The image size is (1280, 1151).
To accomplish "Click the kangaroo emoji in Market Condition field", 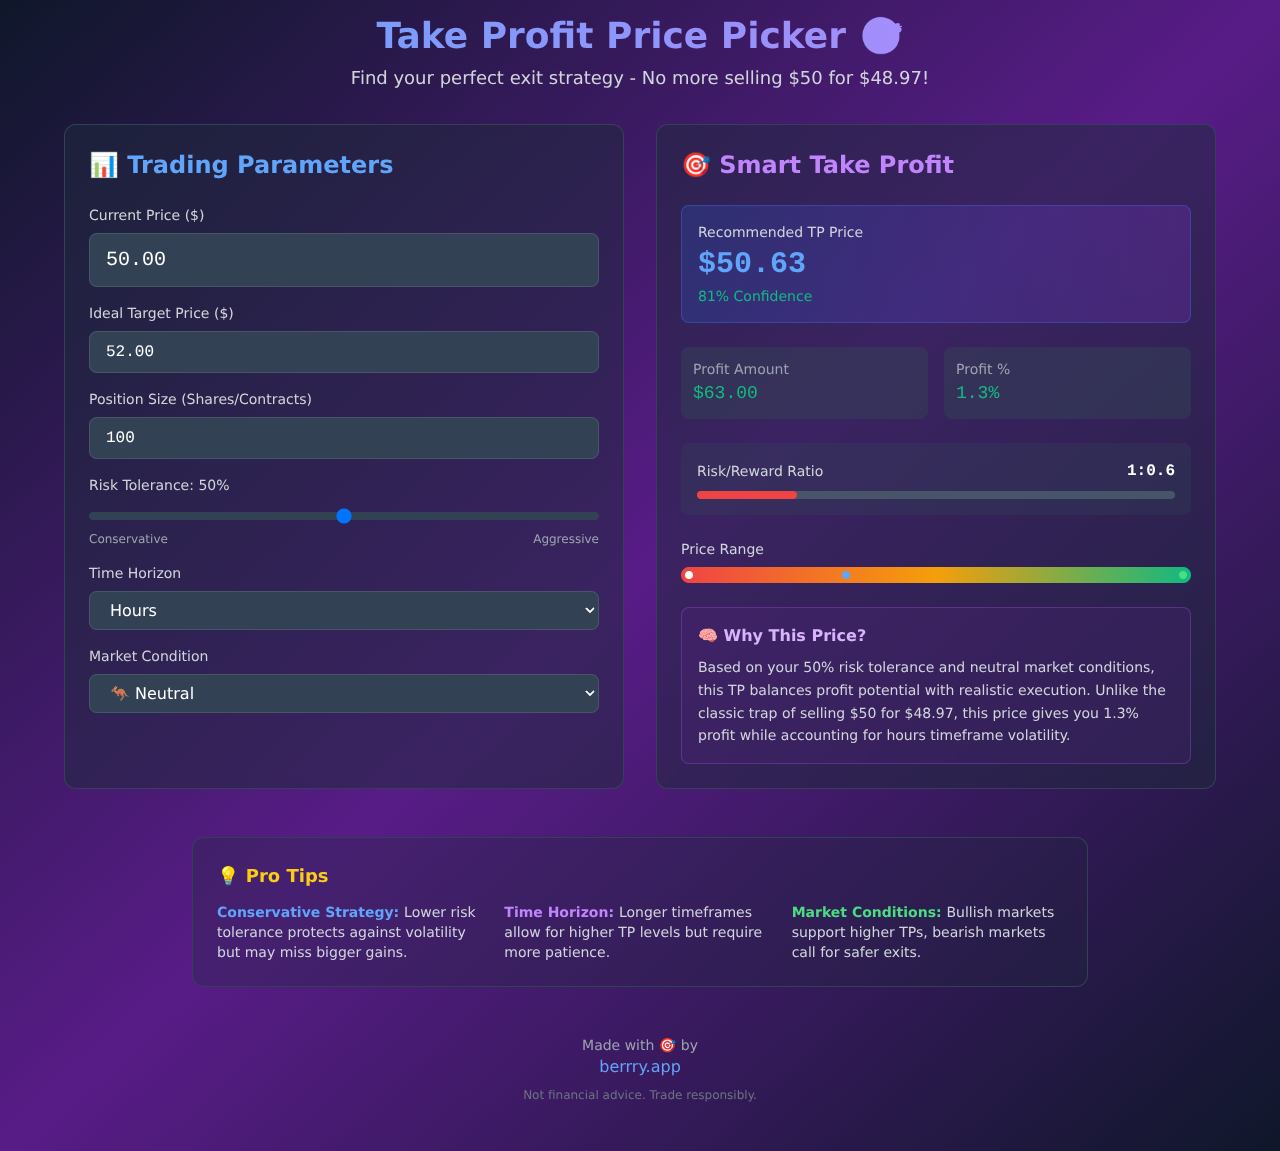I will click(118, 693).
